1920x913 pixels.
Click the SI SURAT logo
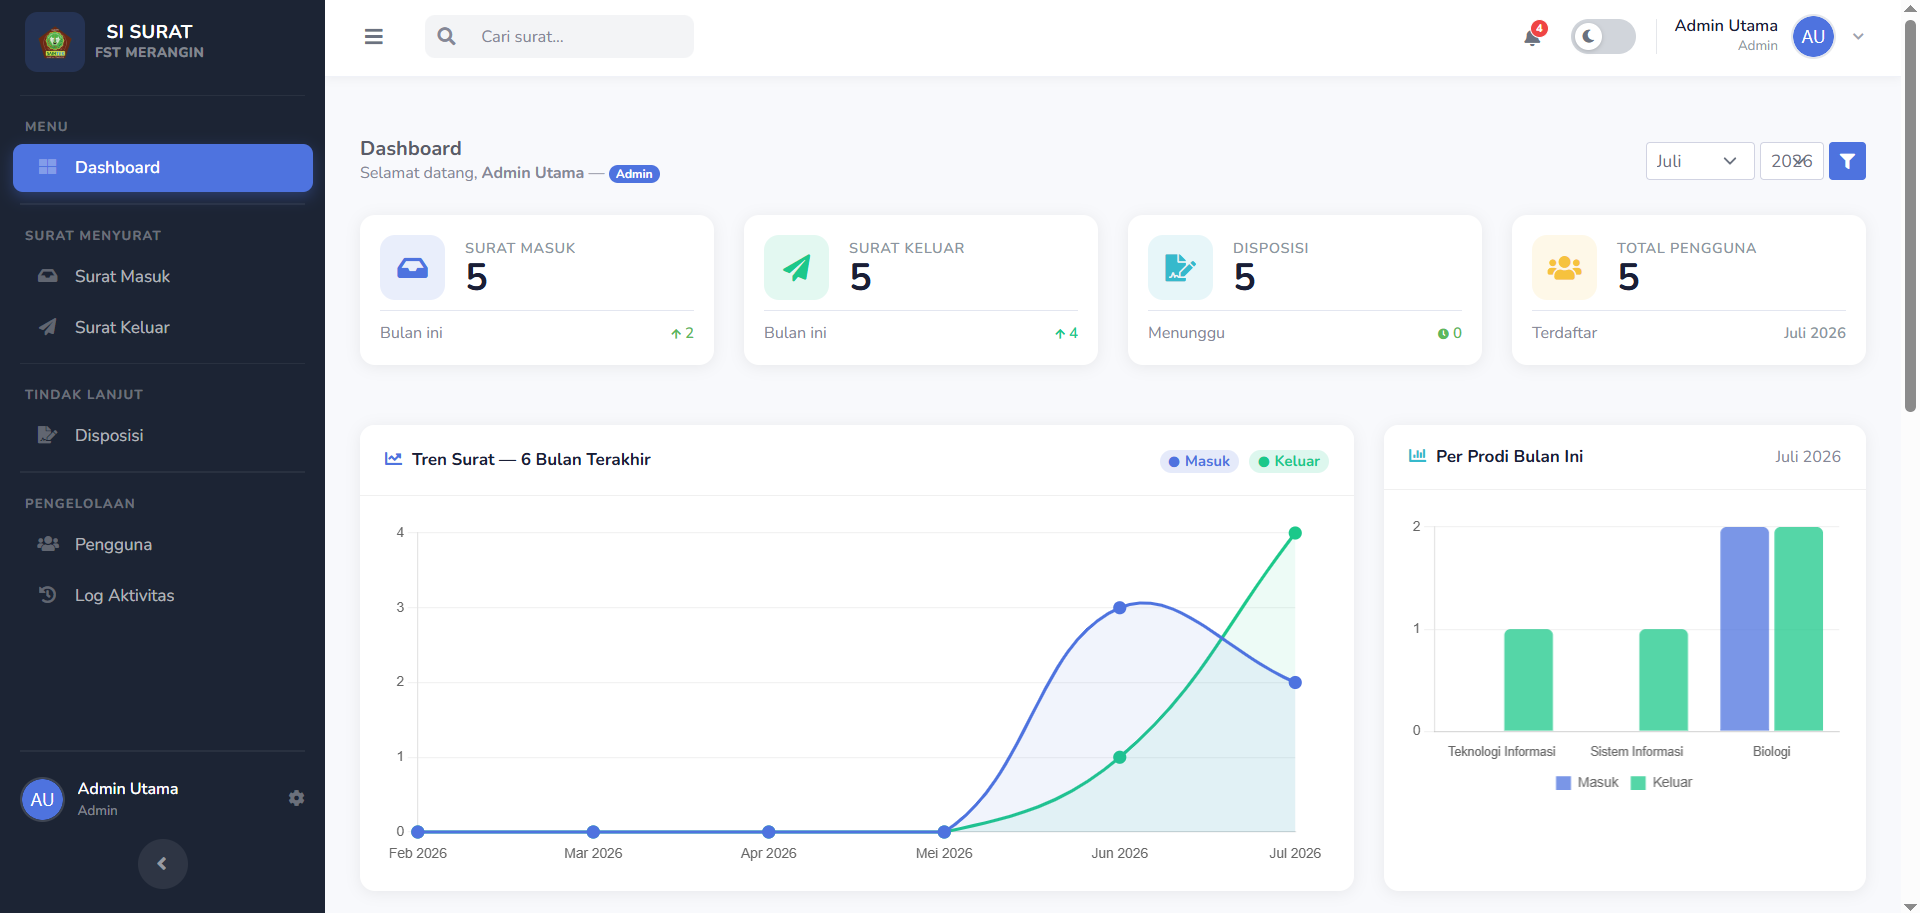(55, 42)
